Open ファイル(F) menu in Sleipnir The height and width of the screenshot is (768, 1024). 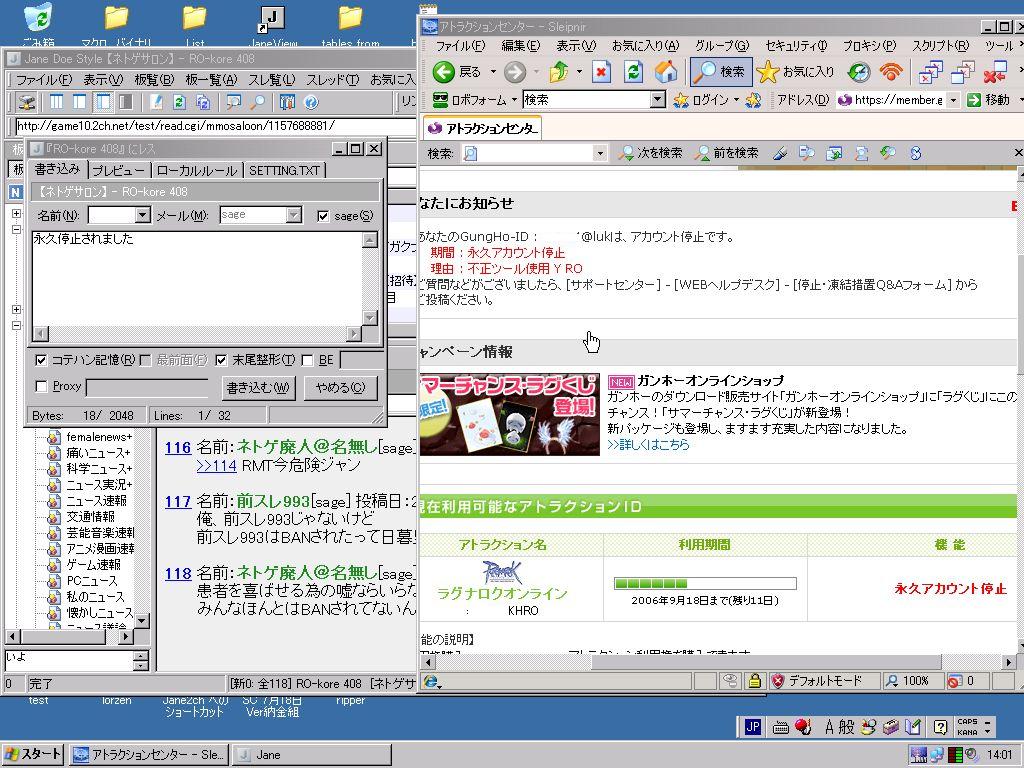(460, 46)
